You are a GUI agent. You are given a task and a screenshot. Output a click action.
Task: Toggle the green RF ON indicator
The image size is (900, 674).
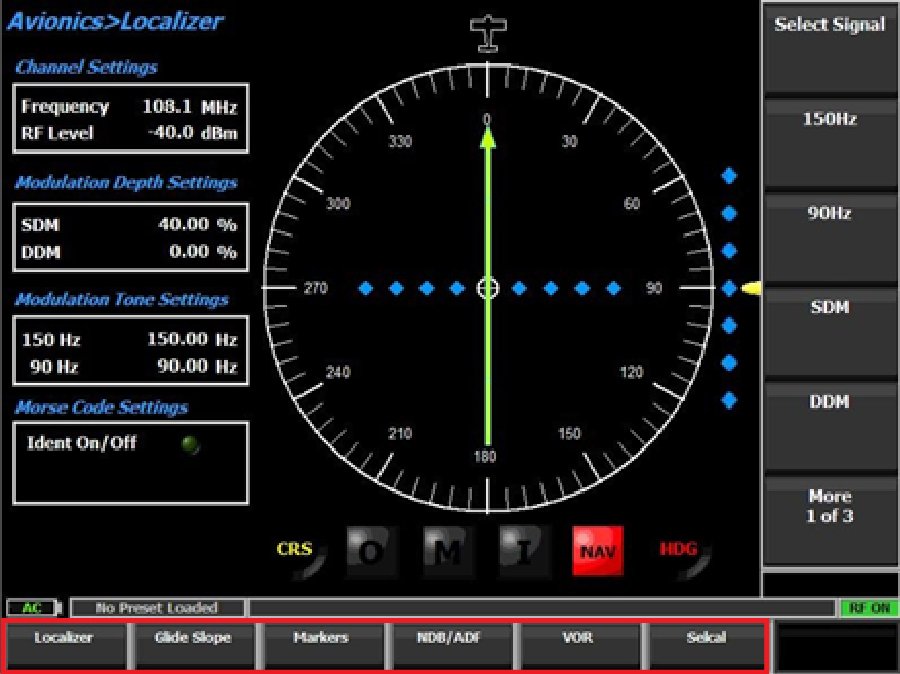point(866,608)
